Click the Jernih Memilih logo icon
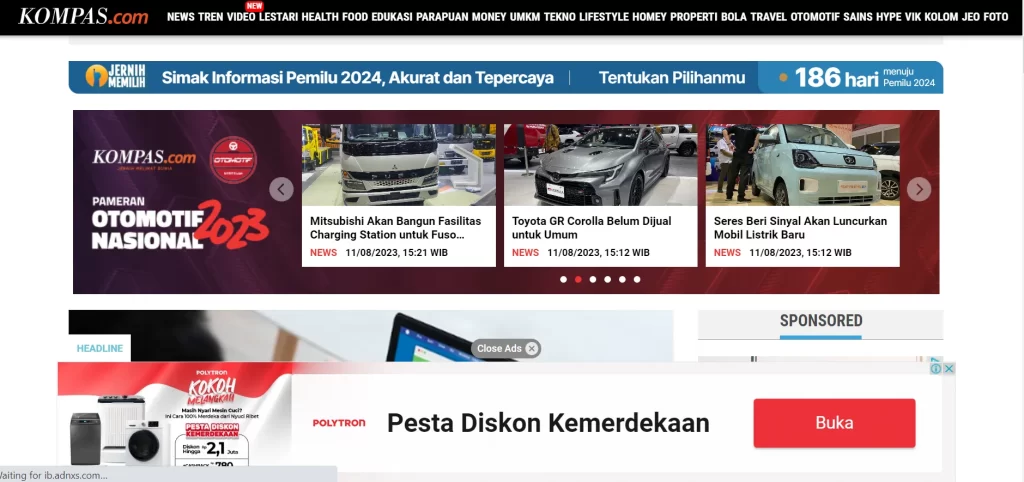The width and height of the screenshot is (1024, 482). pos(115,76)
